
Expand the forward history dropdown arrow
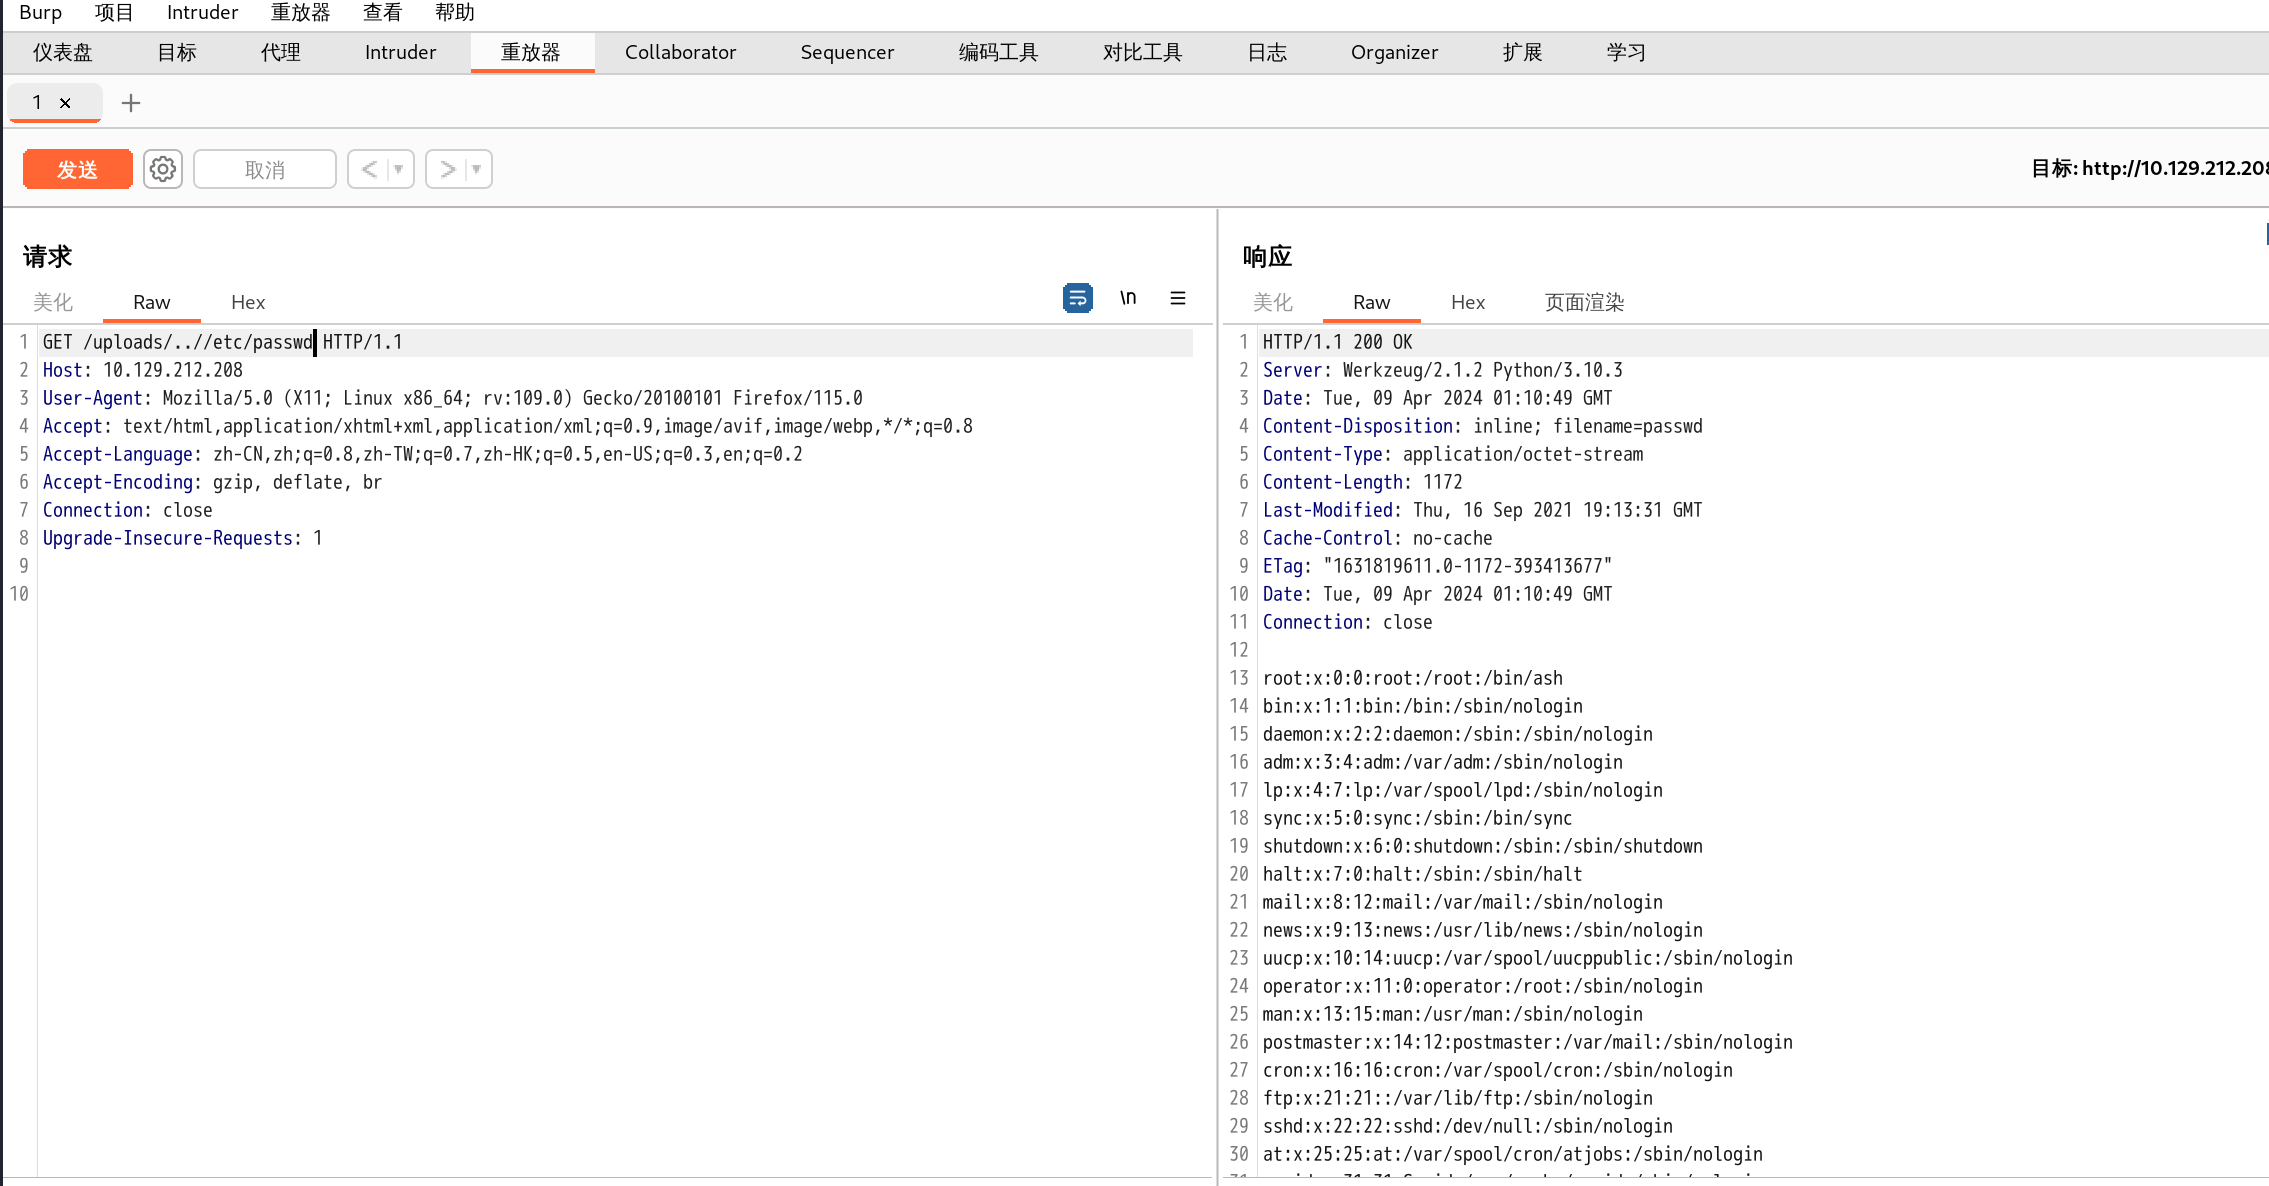[x=477, y=169]
